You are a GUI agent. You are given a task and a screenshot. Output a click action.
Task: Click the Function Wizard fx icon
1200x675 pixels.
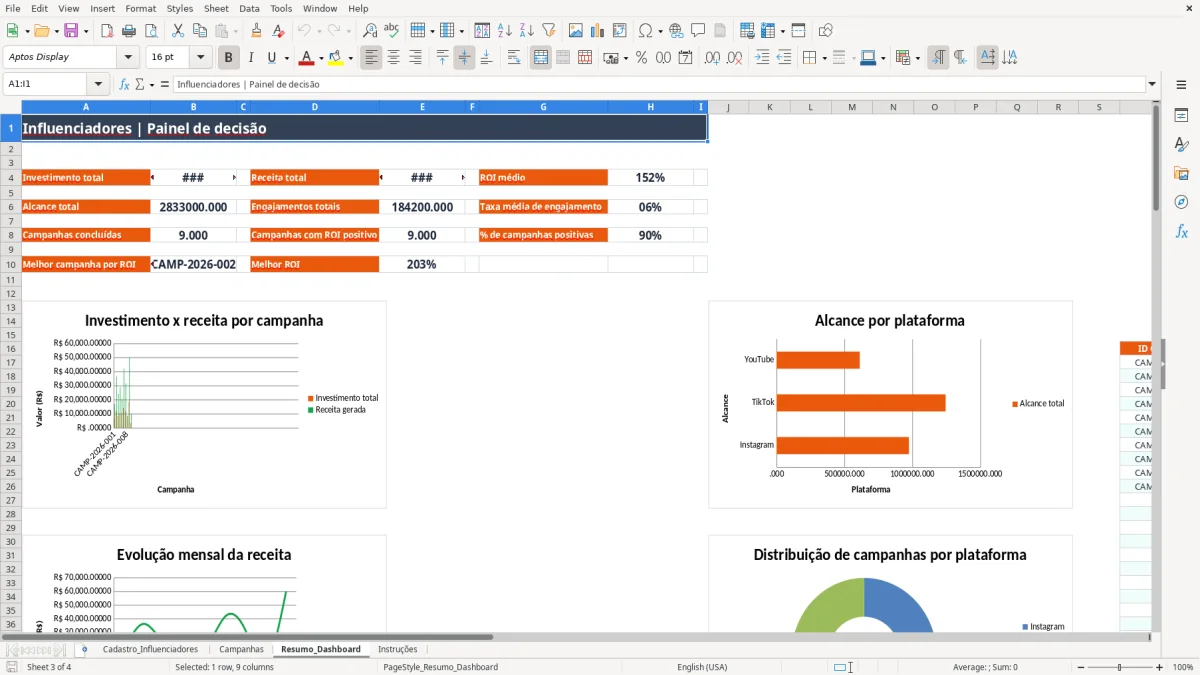pyautogui.click(x=125, y=85)
